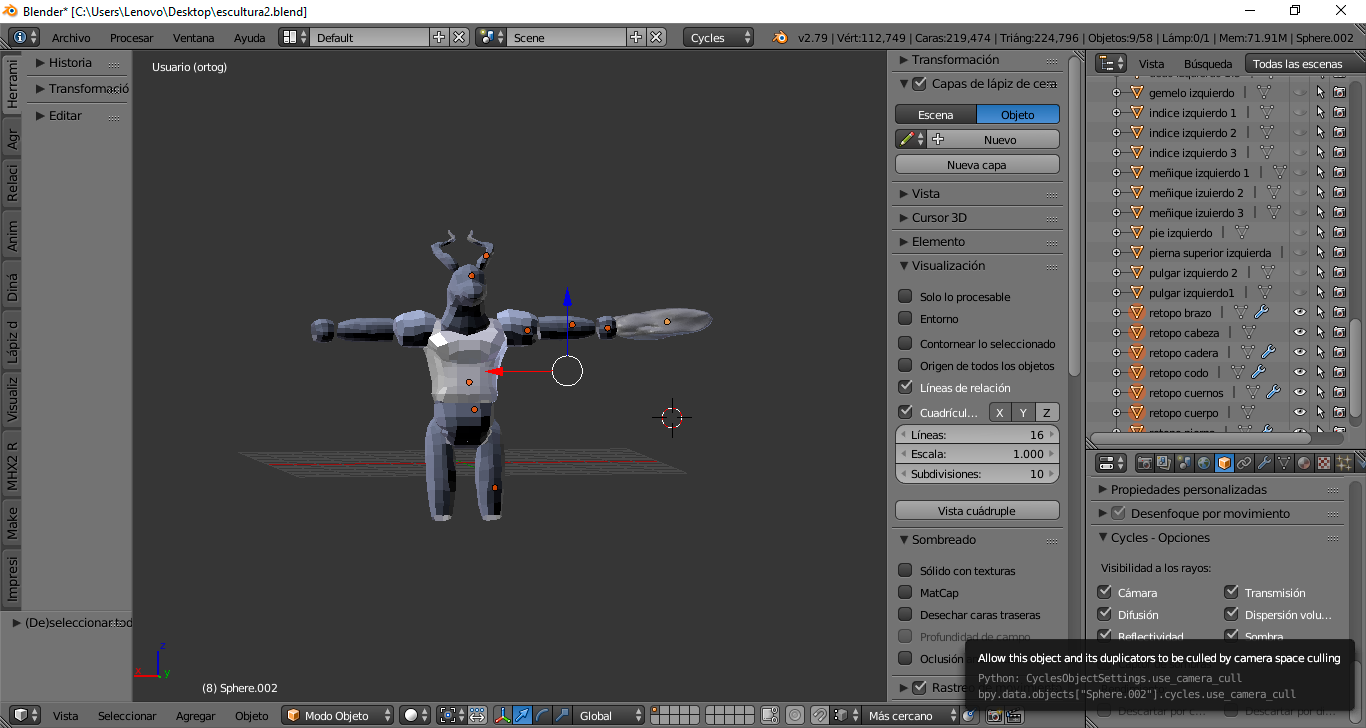Toggle the 3D manipulator translate arrow icon
Screen dimensions: 1366x728
[x=522, y=716]
